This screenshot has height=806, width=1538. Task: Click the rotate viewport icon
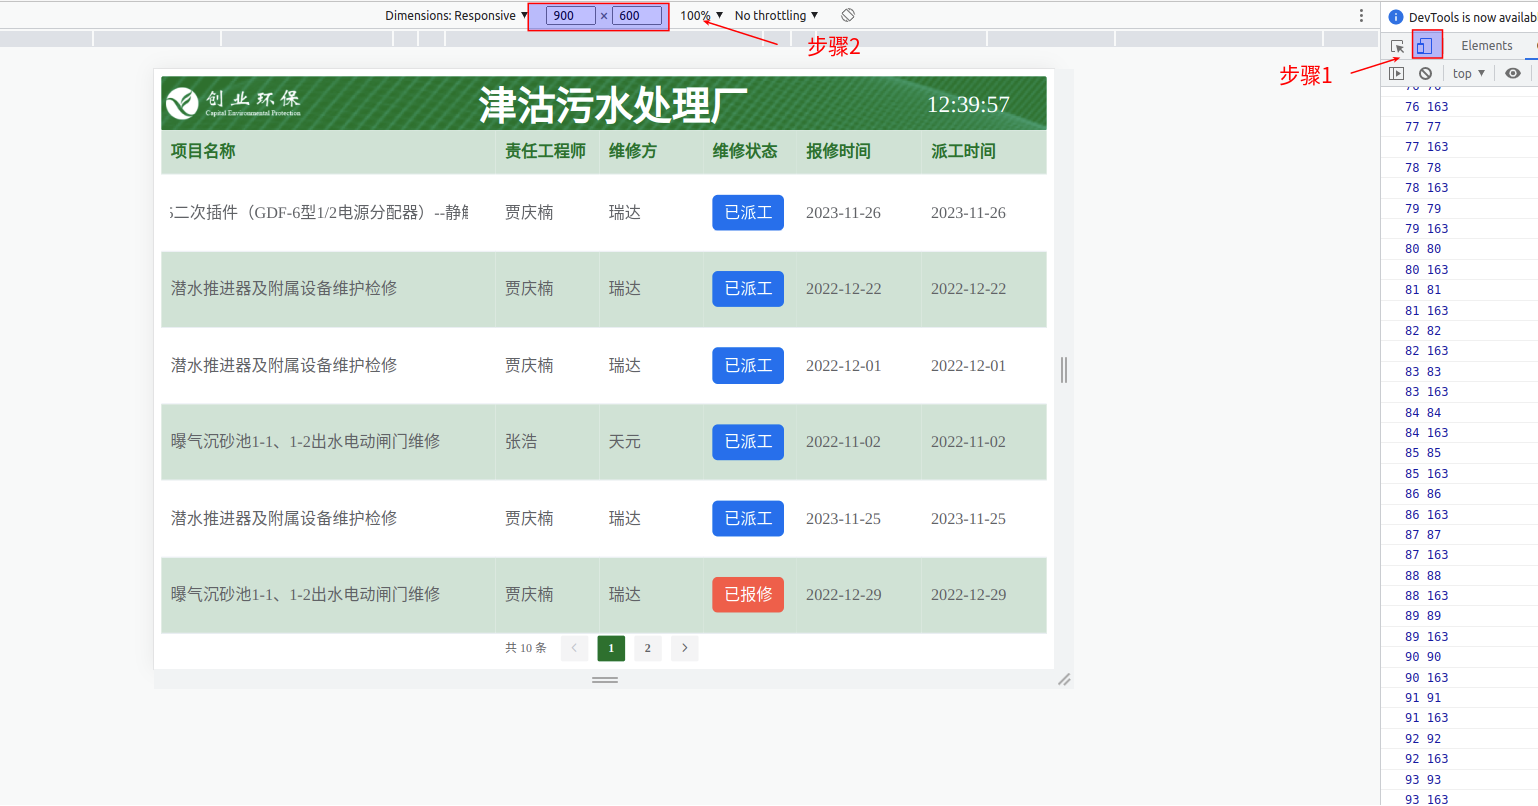tap(848, 15)
